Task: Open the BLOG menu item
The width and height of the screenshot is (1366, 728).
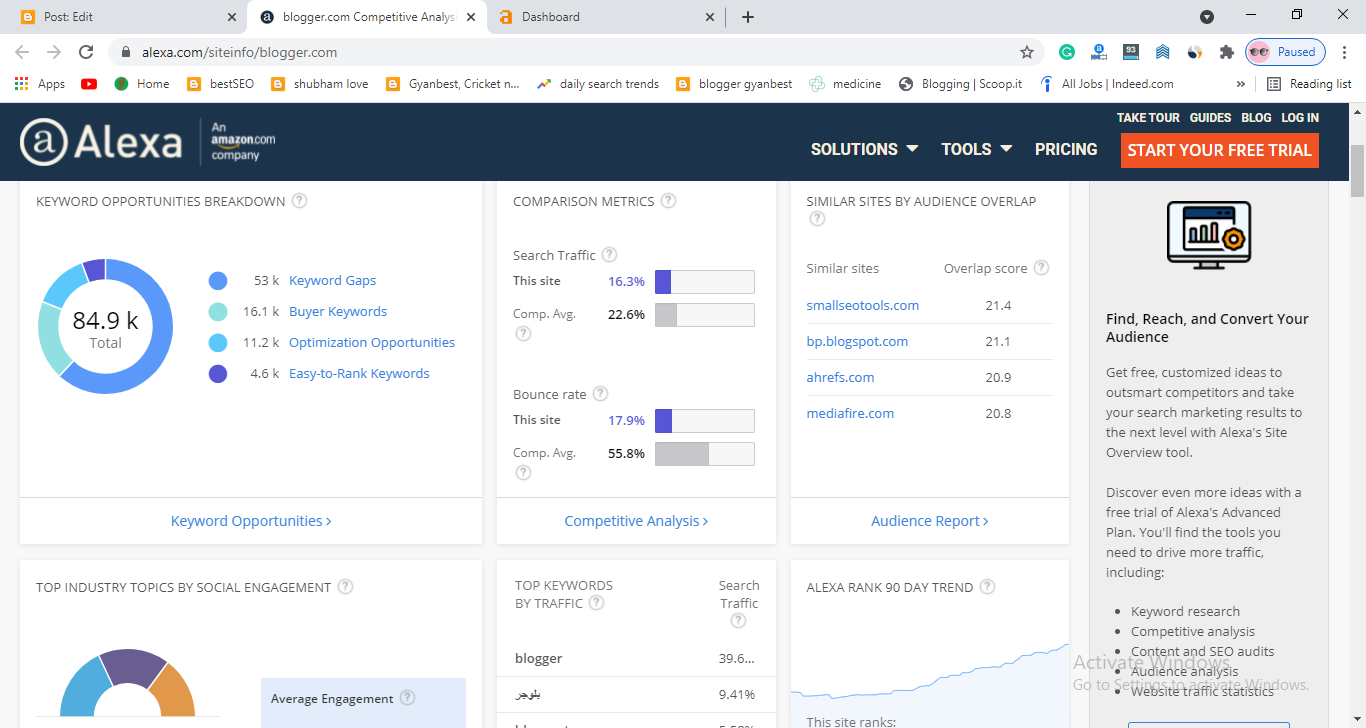Action: point(1256,117)
